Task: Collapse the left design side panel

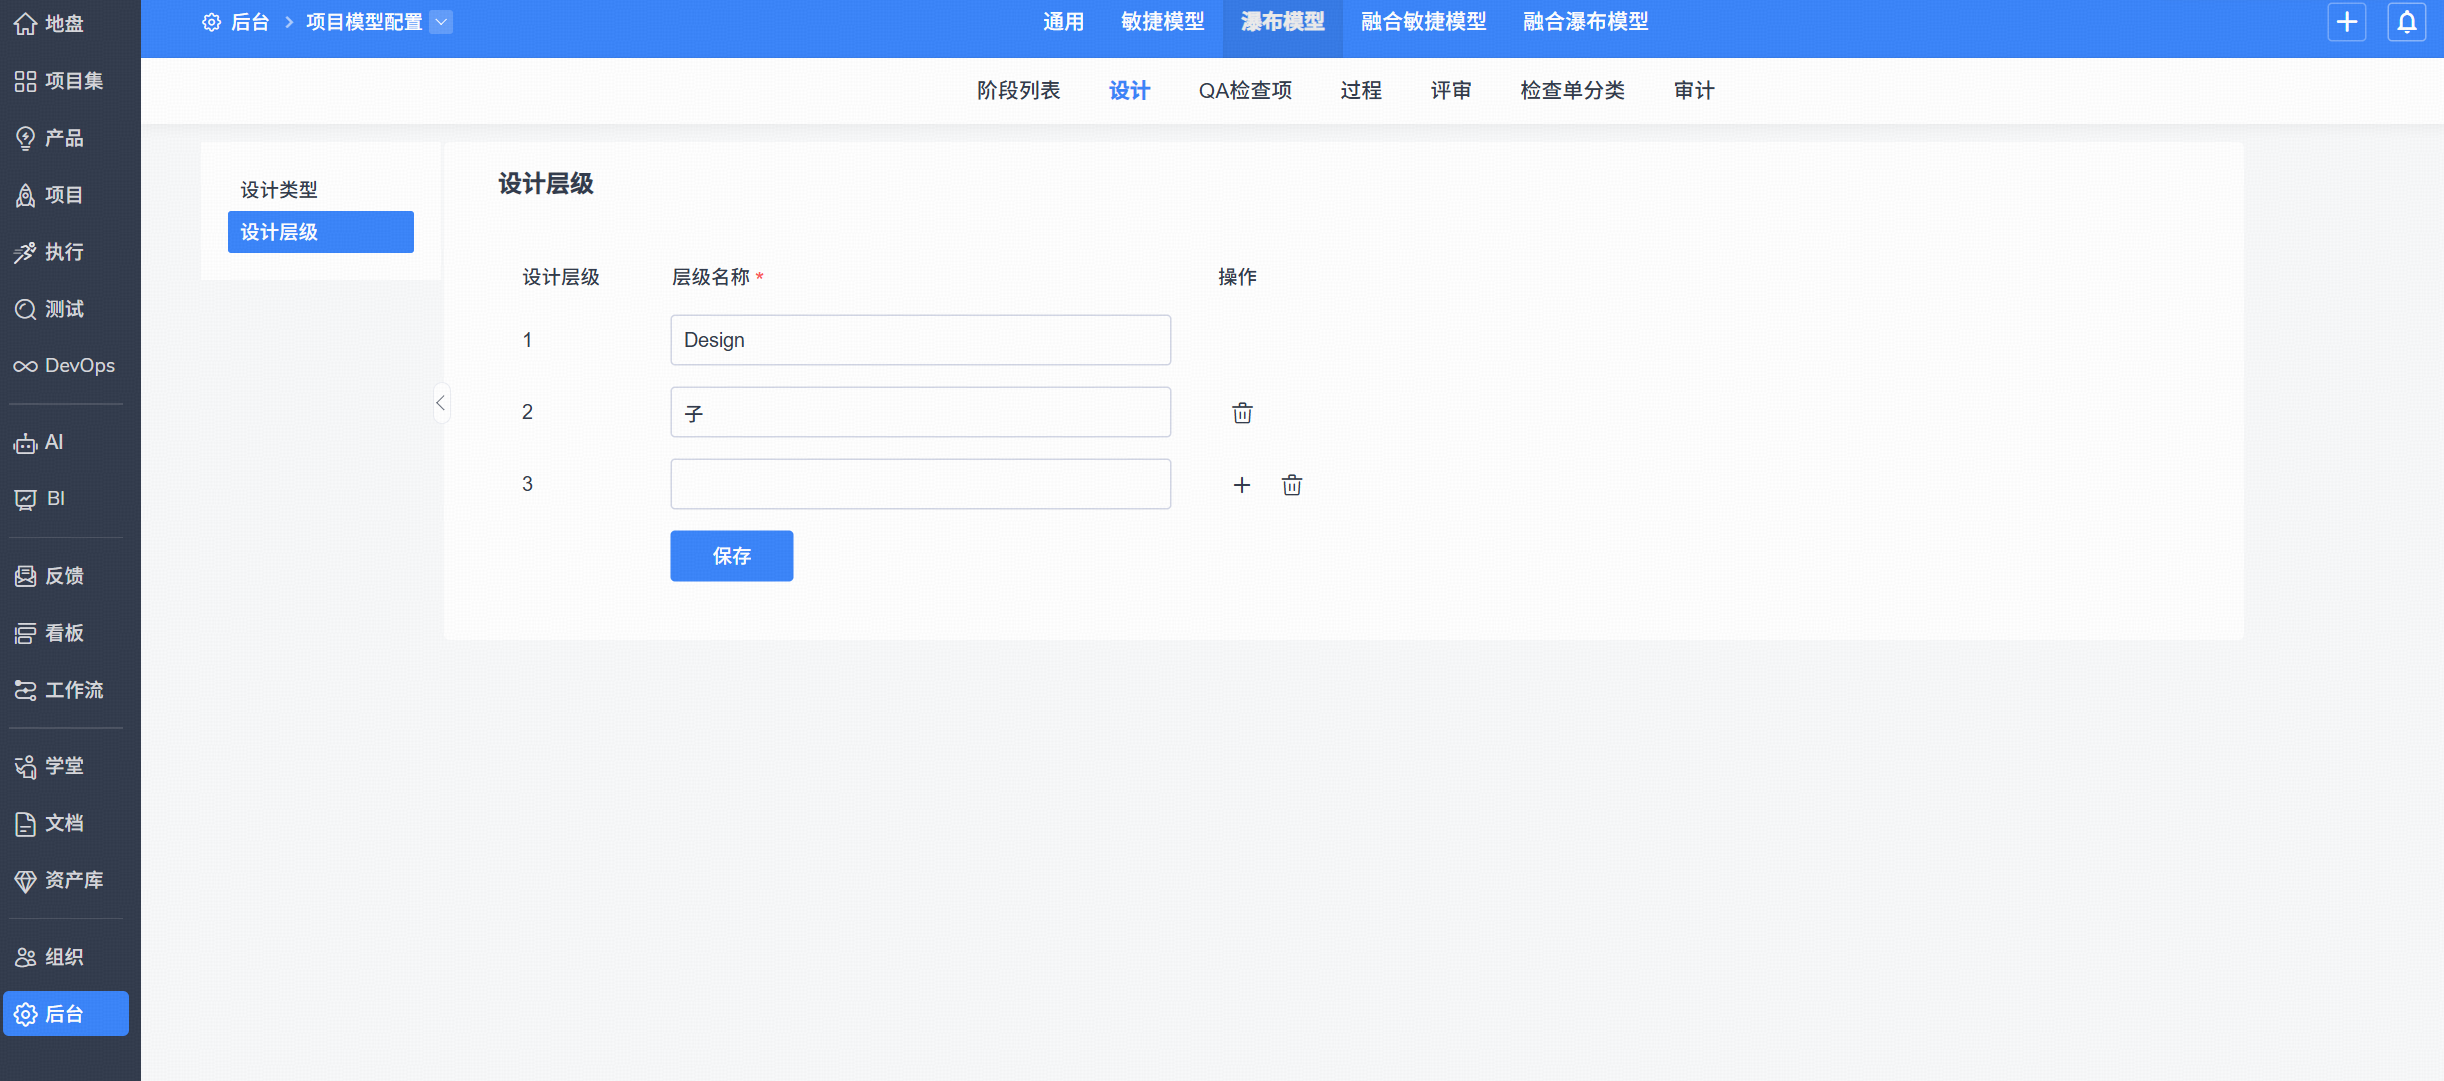Action: (x=440, y=403)
